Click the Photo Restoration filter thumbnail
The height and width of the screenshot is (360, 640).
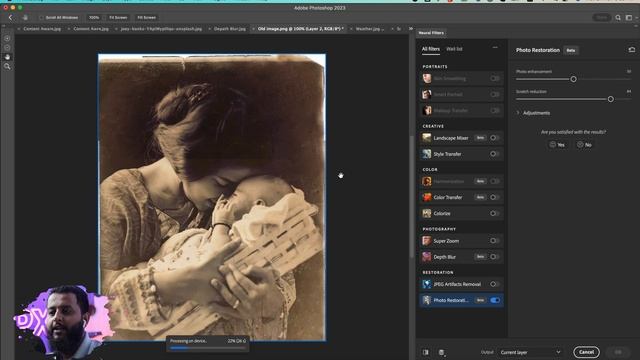(427, 300)
